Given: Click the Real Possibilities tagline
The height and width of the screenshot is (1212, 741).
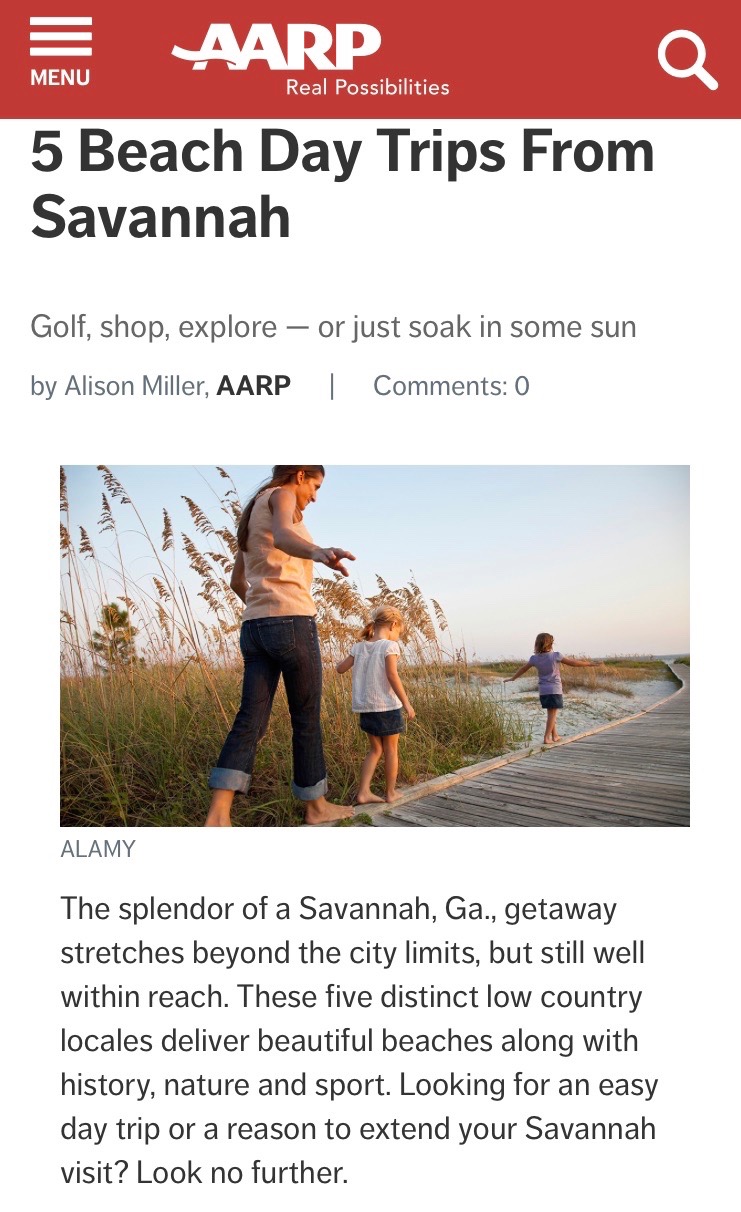Looking at the screenshot, I should (367, 88).
